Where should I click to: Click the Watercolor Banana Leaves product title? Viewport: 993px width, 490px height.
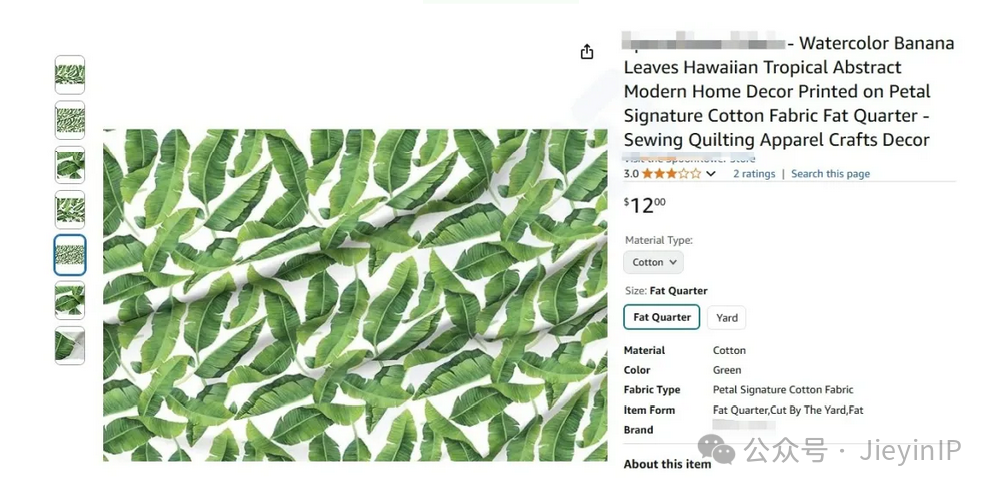(788, 92)
